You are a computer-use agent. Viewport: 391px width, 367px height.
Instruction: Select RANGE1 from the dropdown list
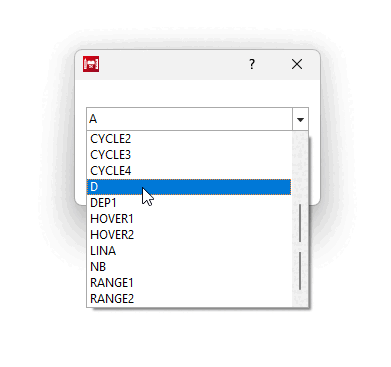189,283
